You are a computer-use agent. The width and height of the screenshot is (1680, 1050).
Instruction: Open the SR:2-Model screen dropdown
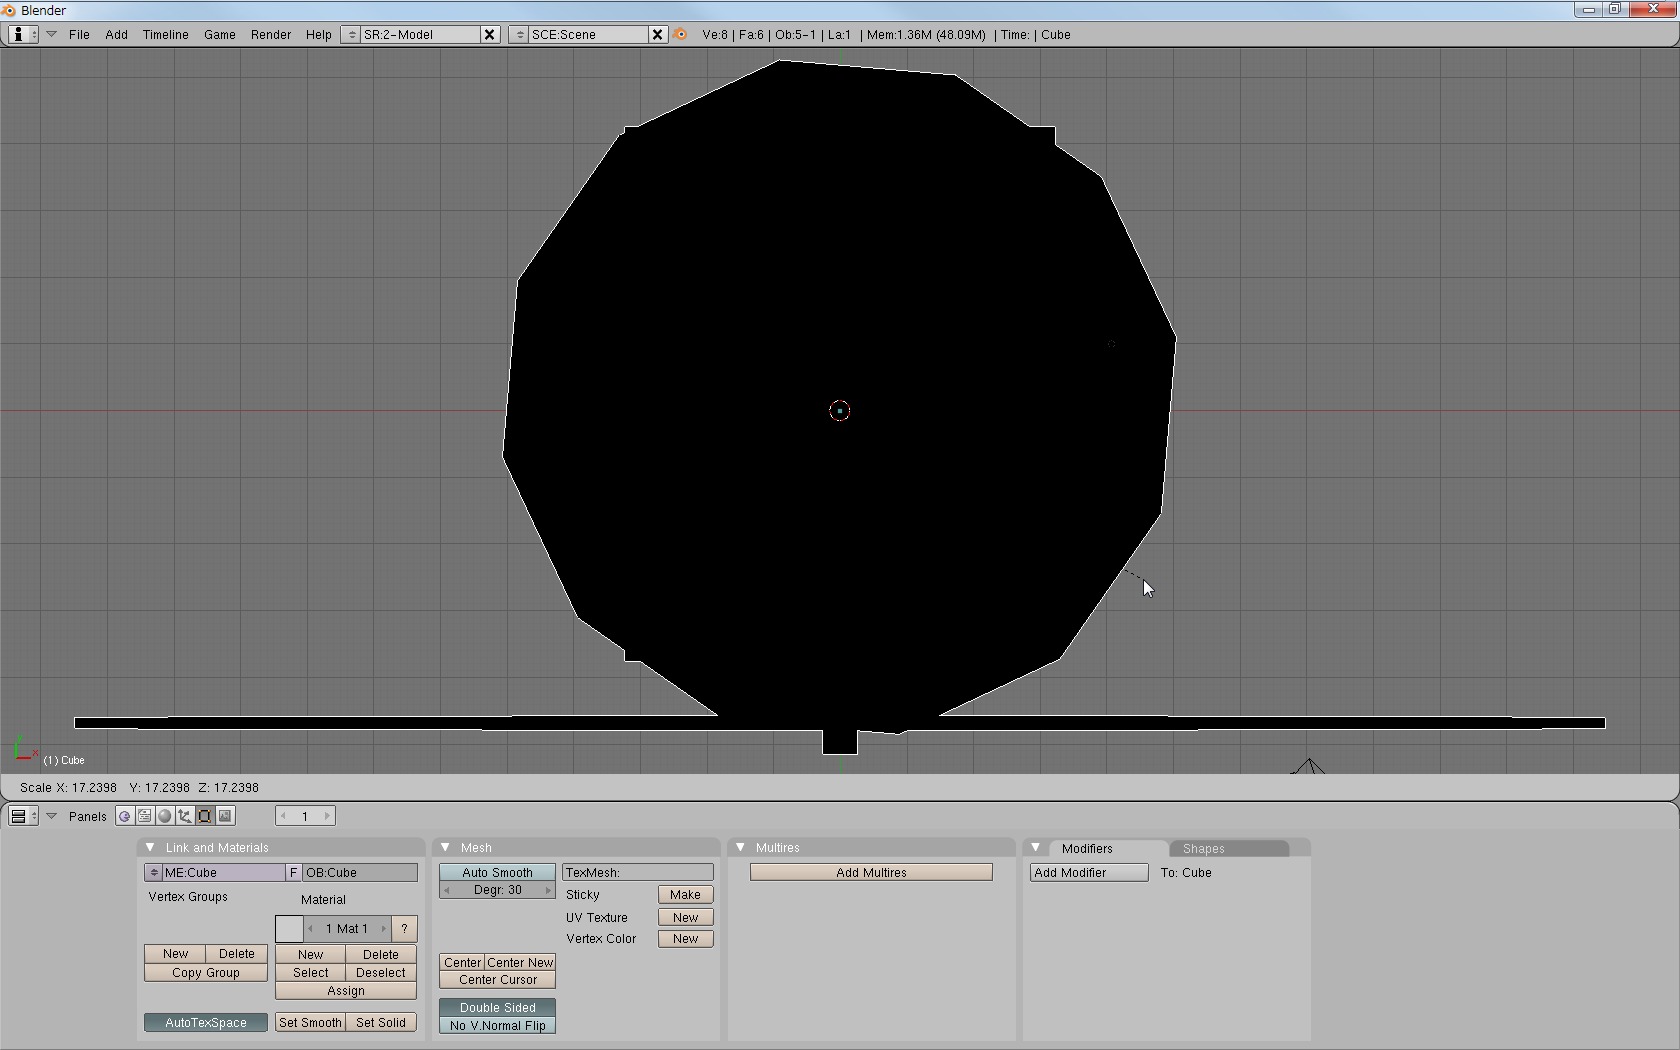point(351,34)
